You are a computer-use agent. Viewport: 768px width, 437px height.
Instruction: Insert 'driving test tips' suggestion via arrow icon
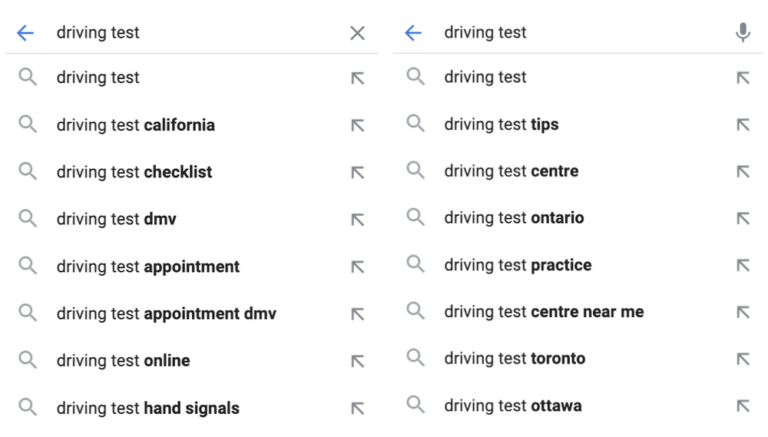tap(742, 125)
